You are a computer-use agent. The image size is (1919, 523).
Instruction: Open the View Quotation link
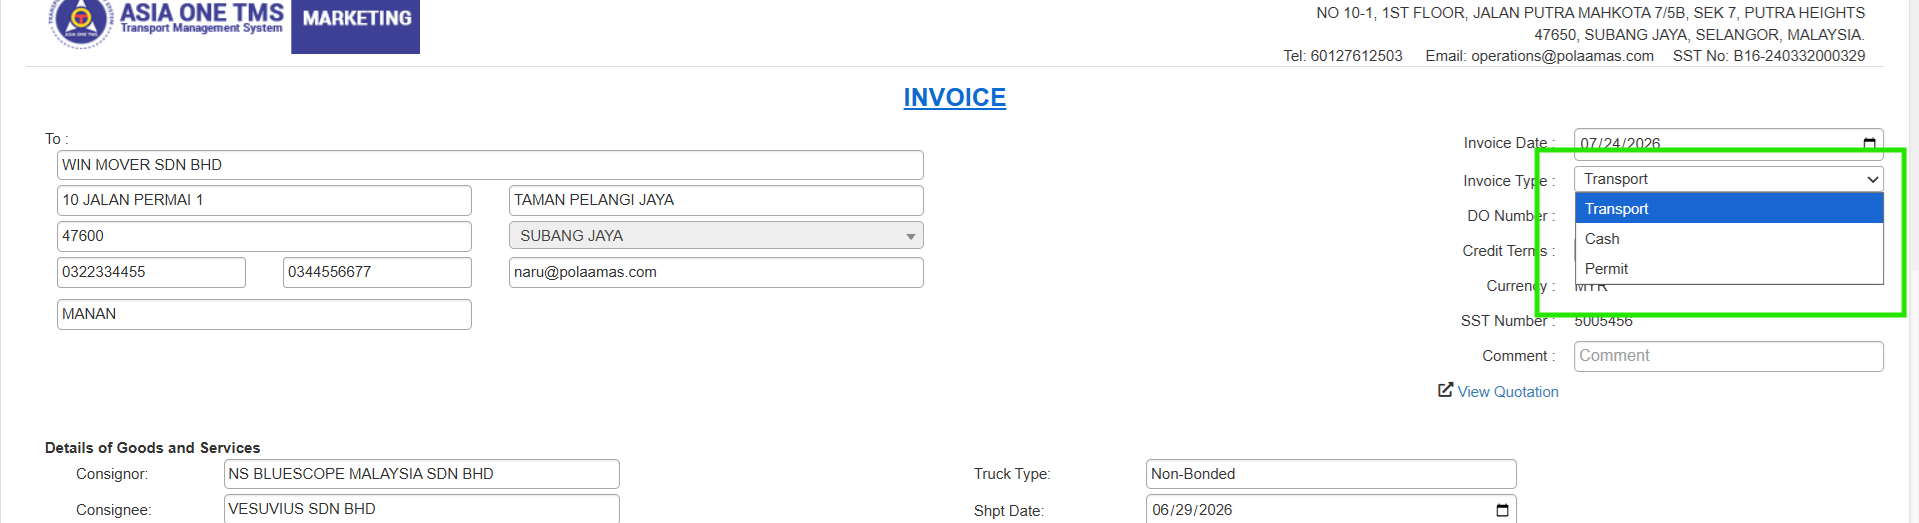1507,392
